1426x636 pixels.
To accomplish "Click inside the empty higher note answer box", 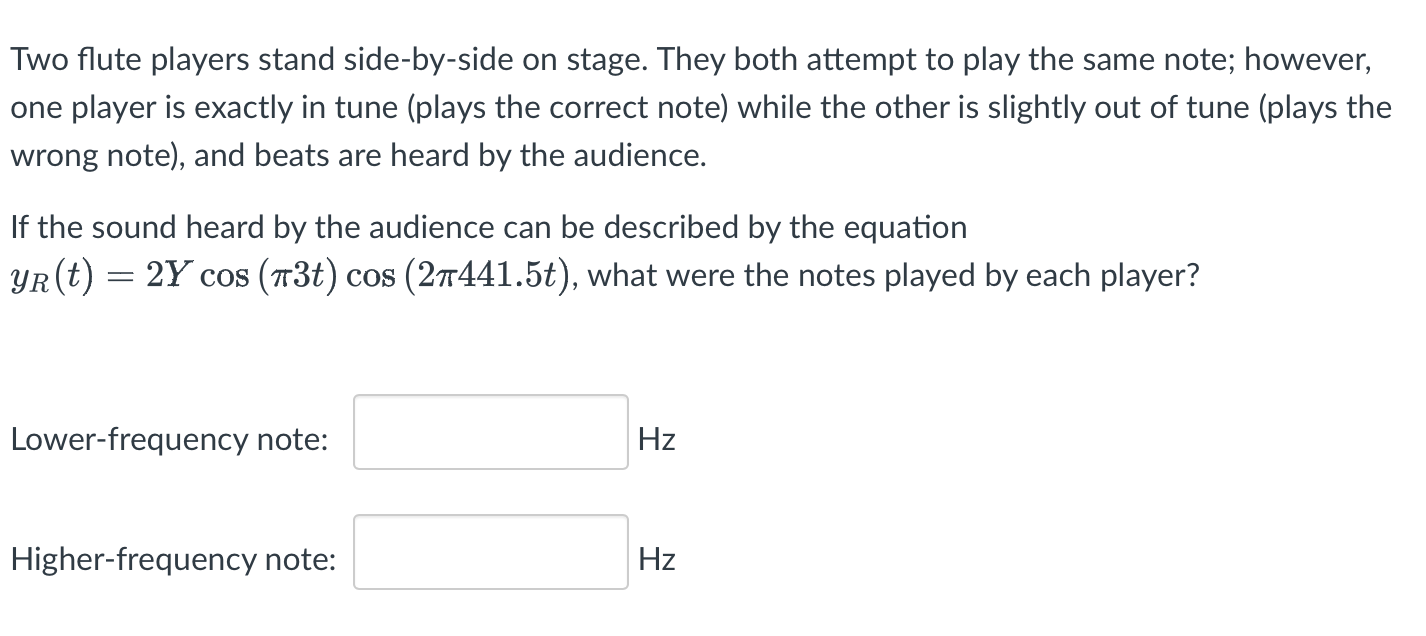I will click(x=489, y=553).
